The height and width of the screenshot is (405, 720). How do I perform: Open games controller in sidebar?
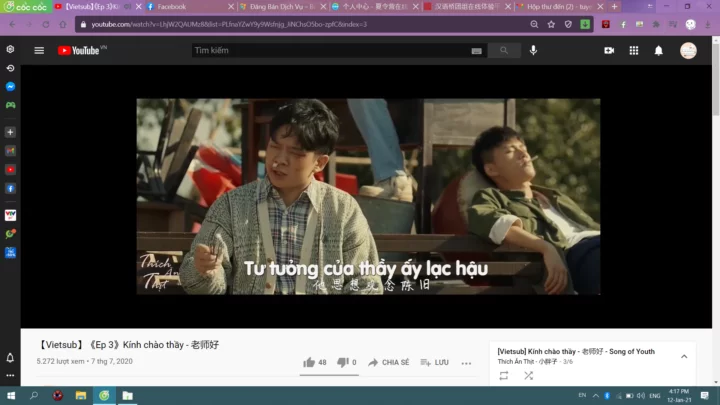point(10,105)
